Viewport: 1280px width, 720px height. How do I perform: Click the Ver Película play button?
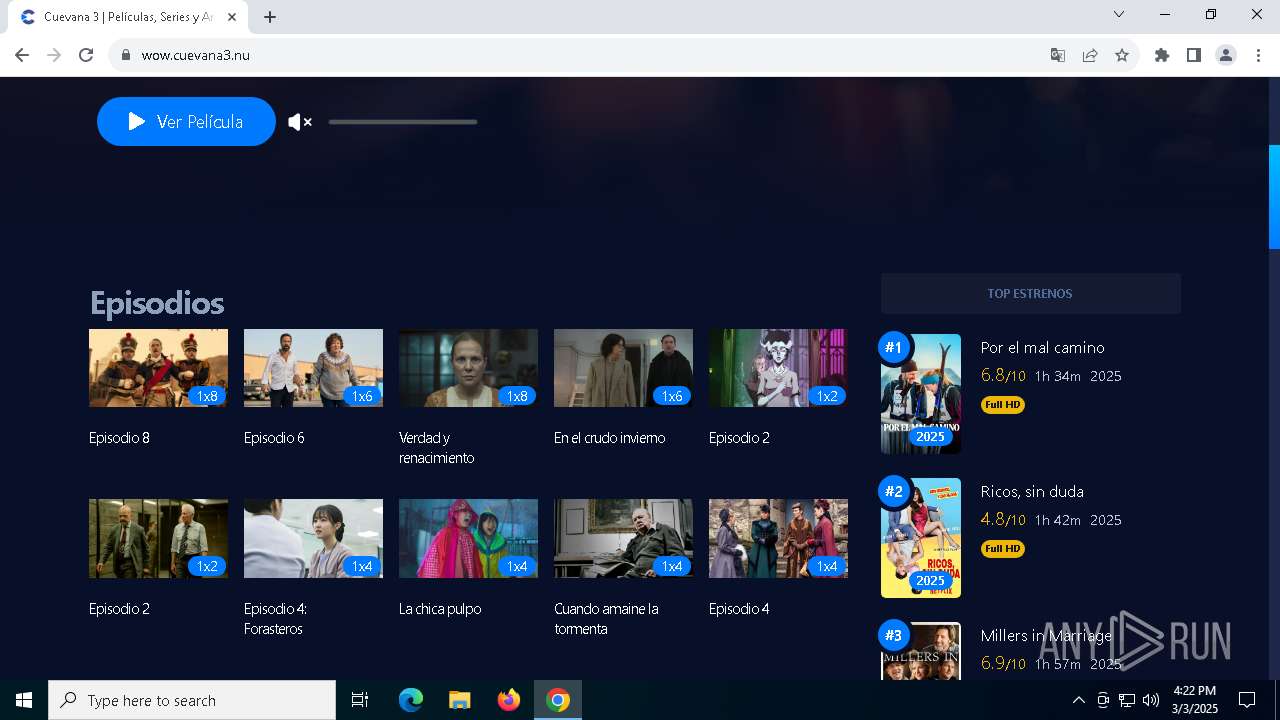pos(186,122)
